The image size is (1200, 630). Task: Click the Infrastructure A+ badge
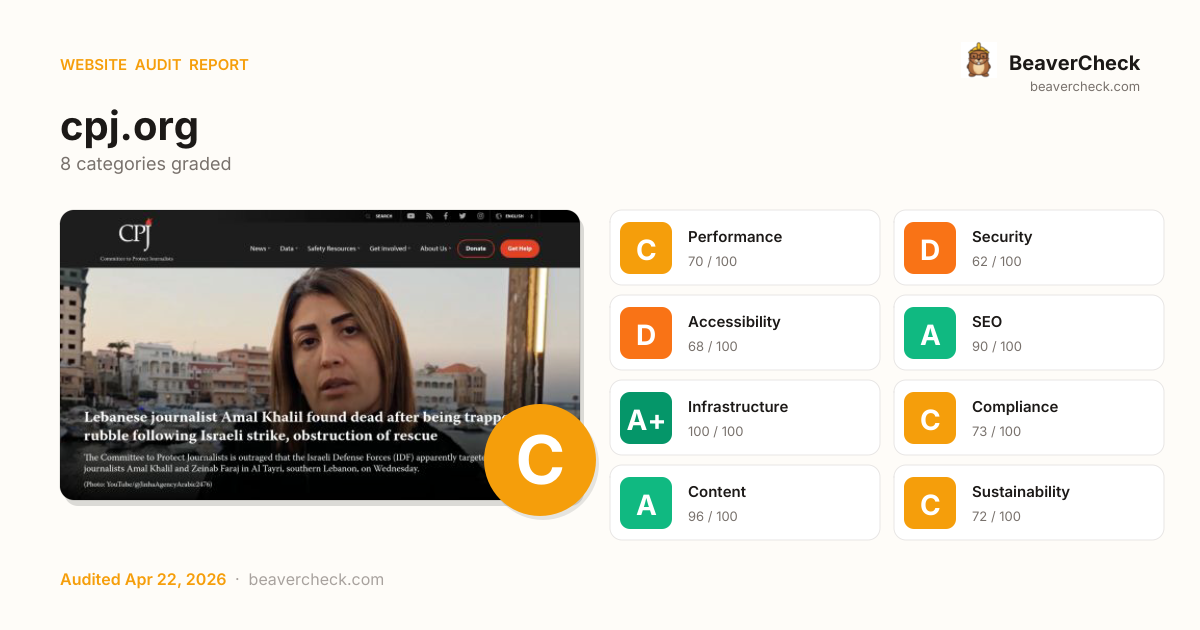pyautogui.click(x=646, y=418)
